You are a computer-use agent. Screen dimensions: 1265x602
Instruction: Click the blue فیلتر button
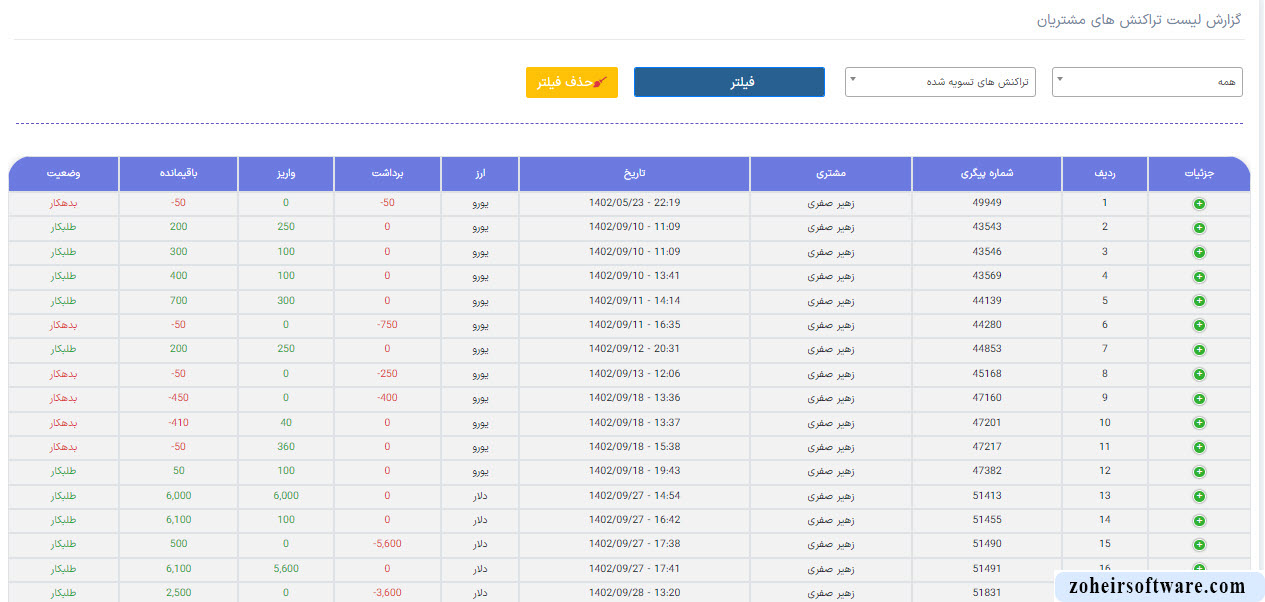click(729, 82)
